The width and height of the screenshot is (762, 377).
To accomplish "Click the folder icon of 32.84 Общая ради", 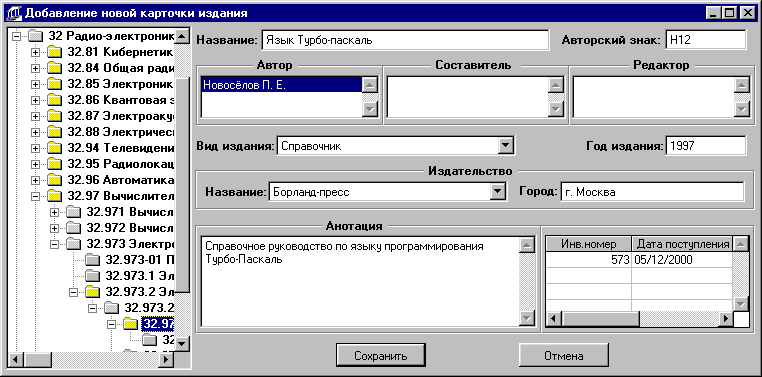I will click(54, 68).
